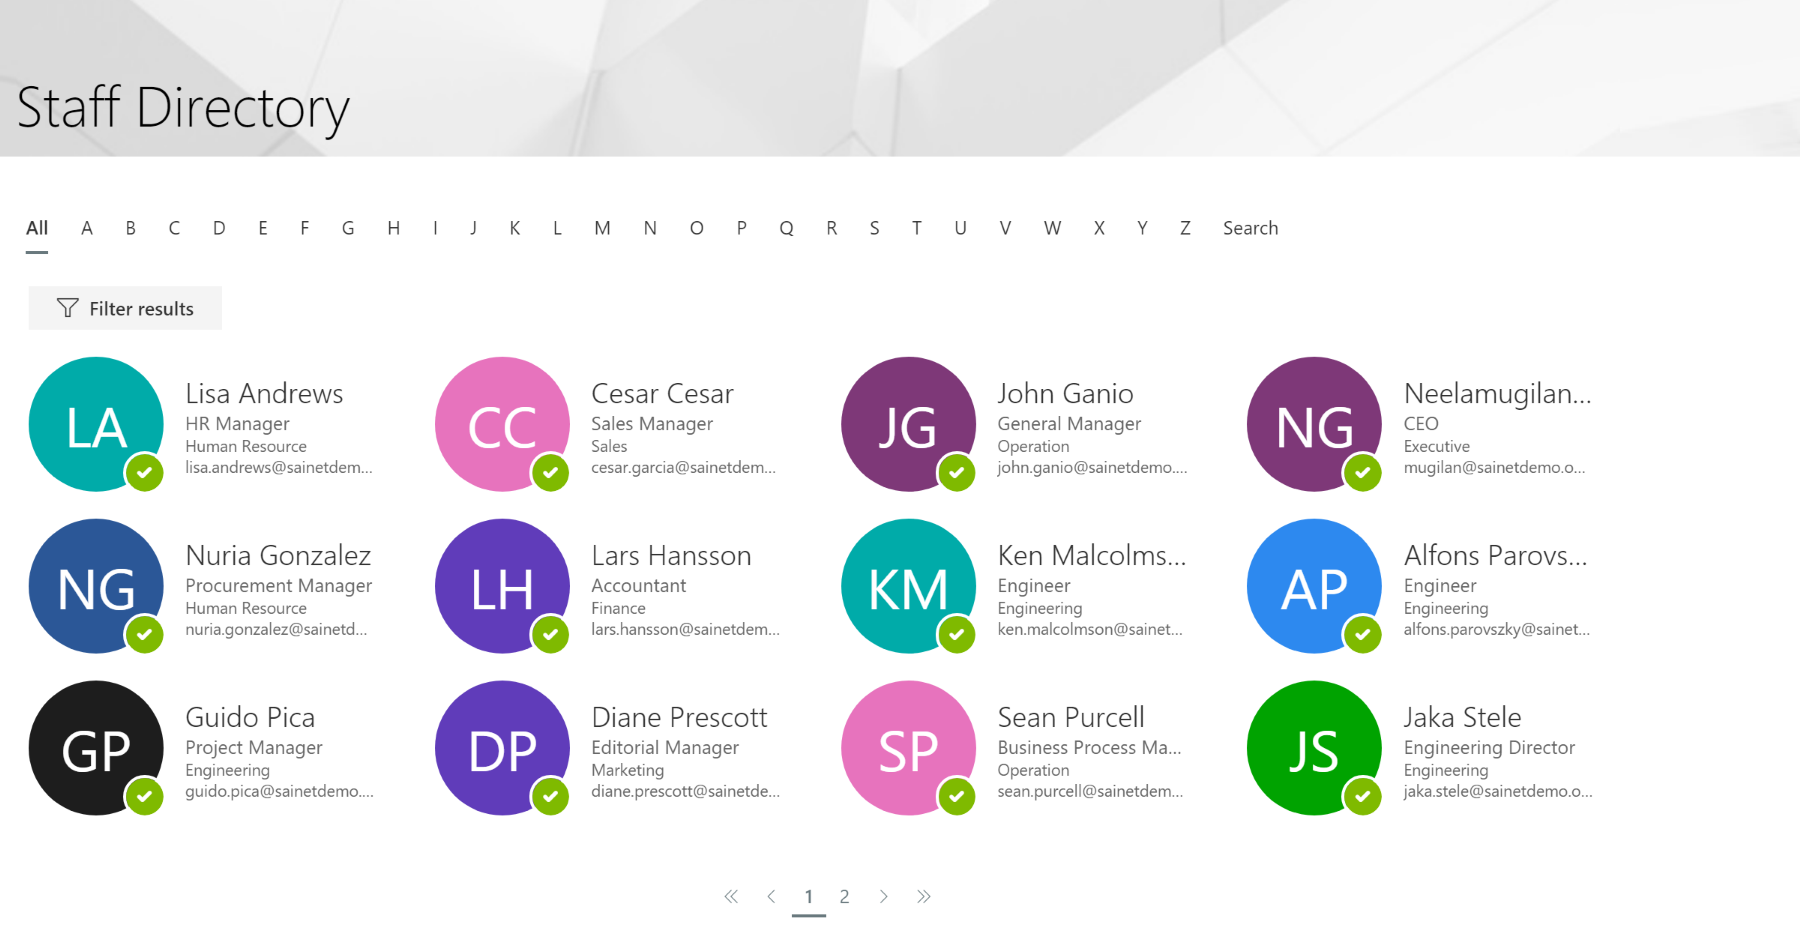Open Ken Malcolmson's avatar
1800x940 pixels.
click(x=908, y=586)
